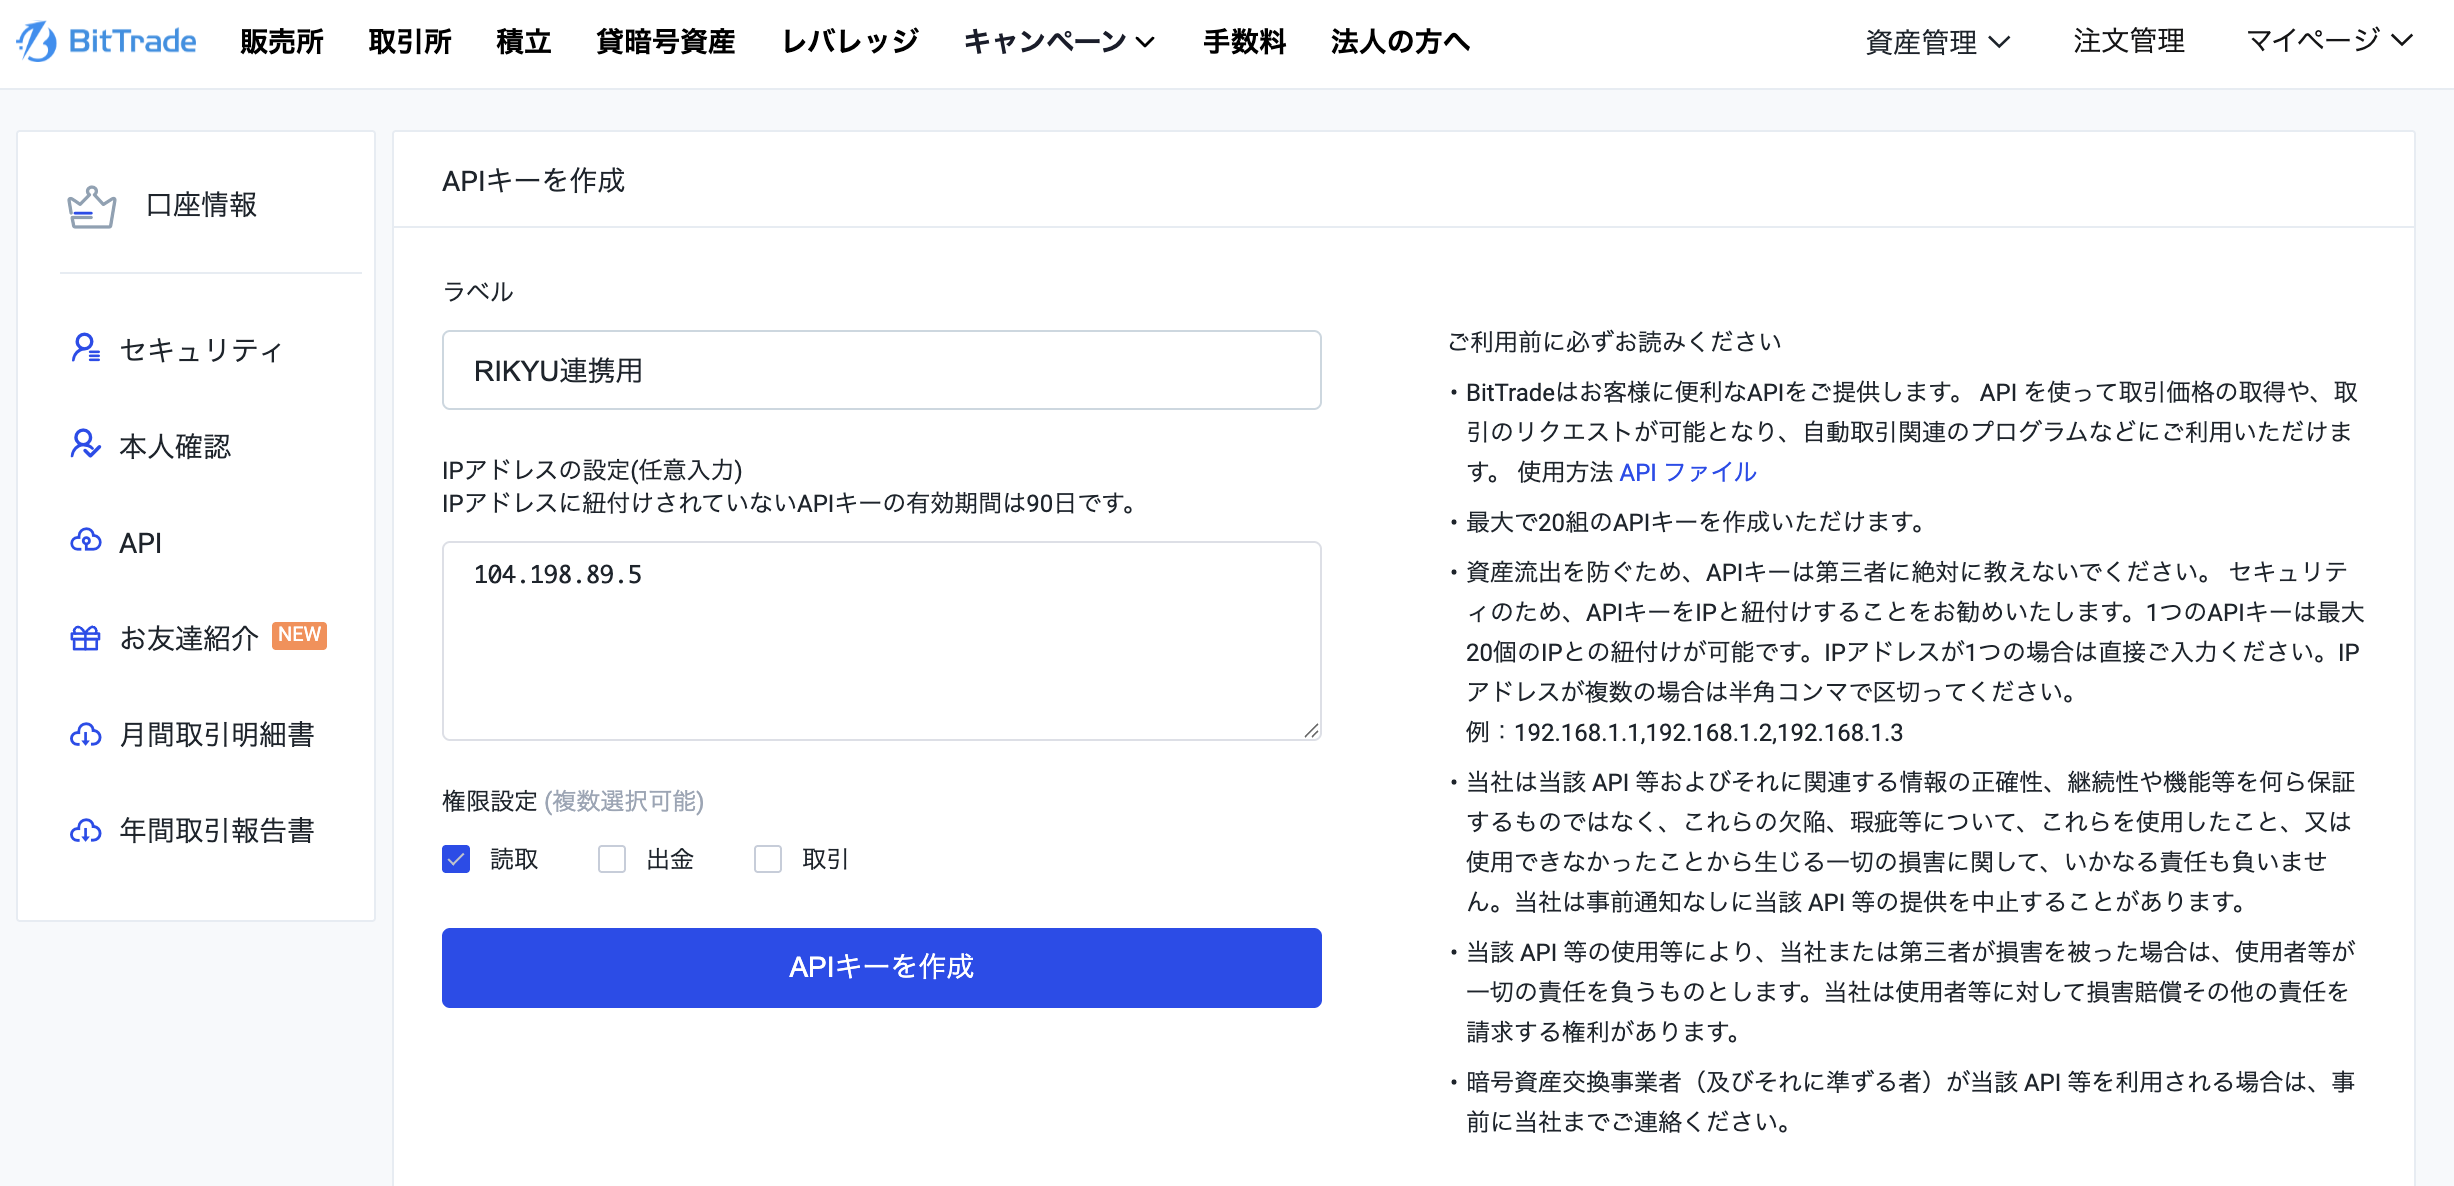Viewport: 2454px width, 1186px height.
Task: Click the IP address textarea resize handle
Action: (1311, 731)
